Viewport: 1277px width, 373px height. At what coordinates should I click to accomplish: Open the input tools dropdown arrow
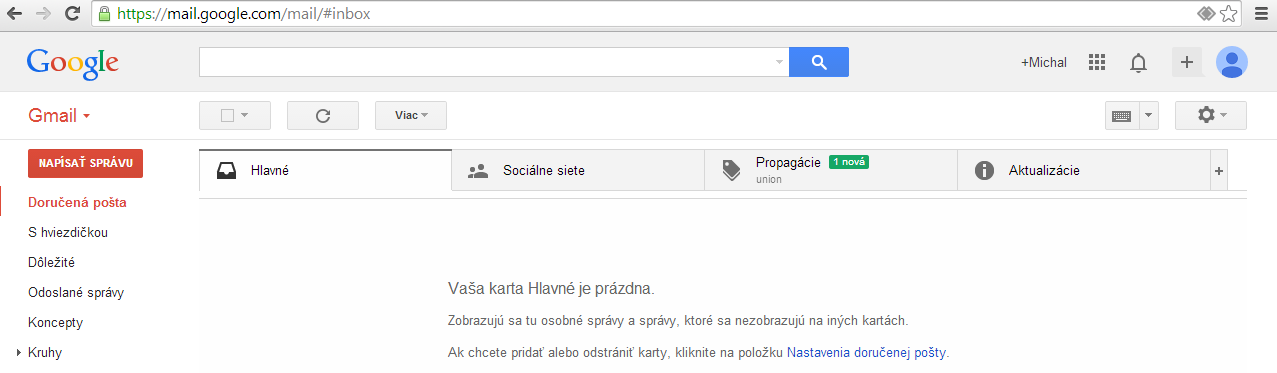(1148, 115)
